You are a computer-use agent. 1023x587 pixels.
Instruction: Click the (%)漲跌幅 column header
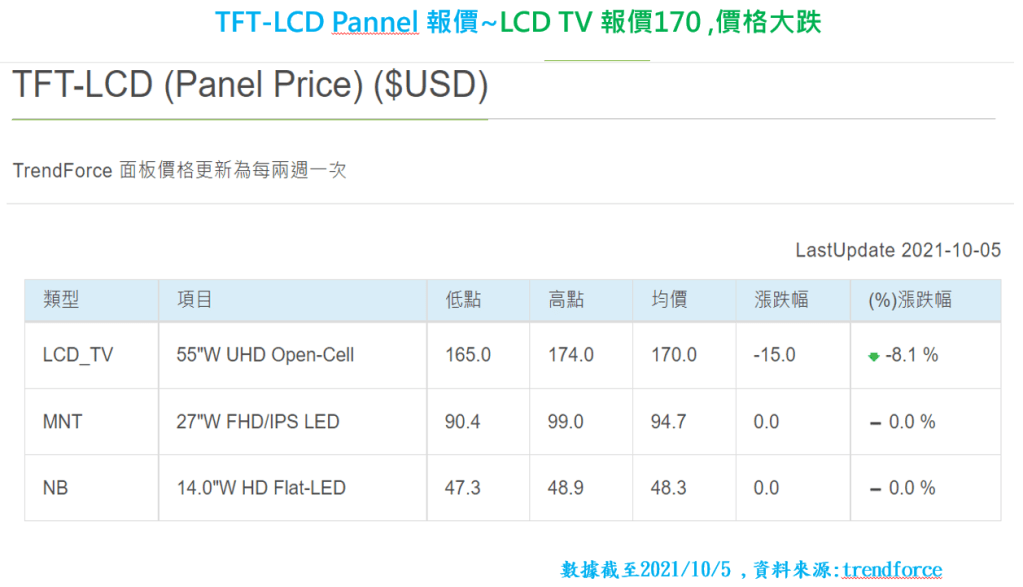click(x=909, y=300)
